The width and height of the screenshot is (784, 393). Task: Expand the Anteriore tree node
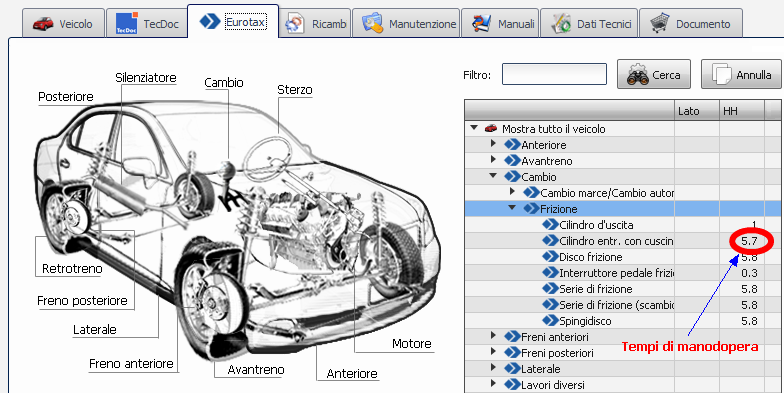click(493, 144)
